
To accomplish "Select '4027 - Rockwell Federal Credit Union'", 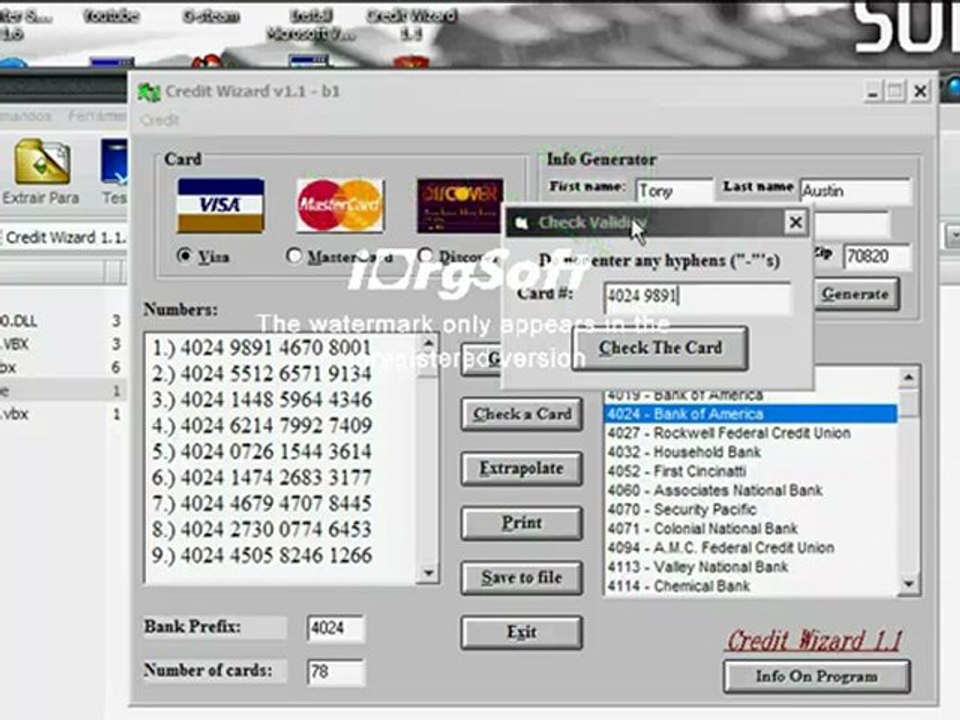I will (751, 433).
